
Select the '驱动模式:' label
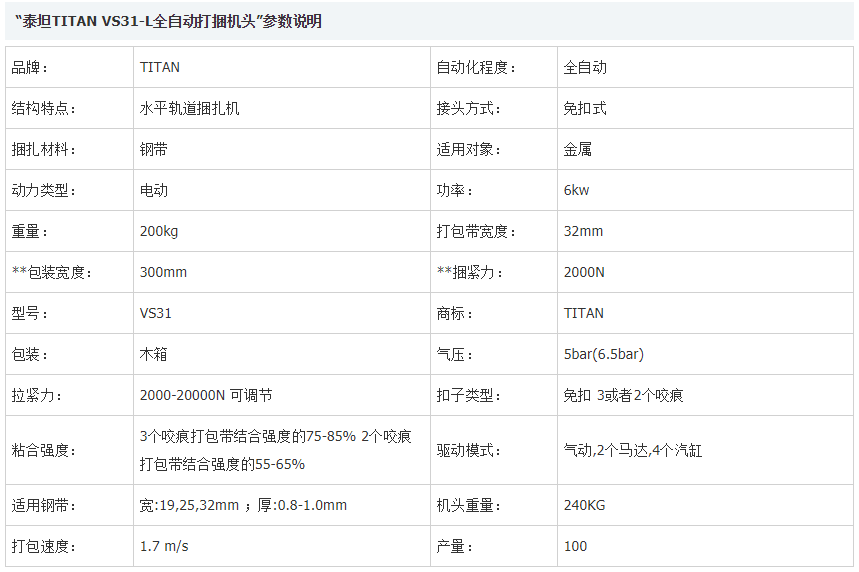(468, 450)
